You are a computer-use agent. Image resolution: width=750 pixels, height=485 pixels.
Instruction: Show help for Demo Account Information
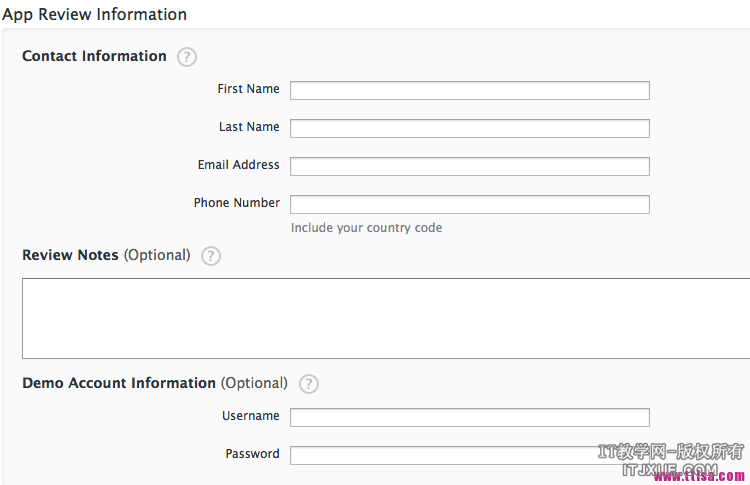[x=309, y=384]
